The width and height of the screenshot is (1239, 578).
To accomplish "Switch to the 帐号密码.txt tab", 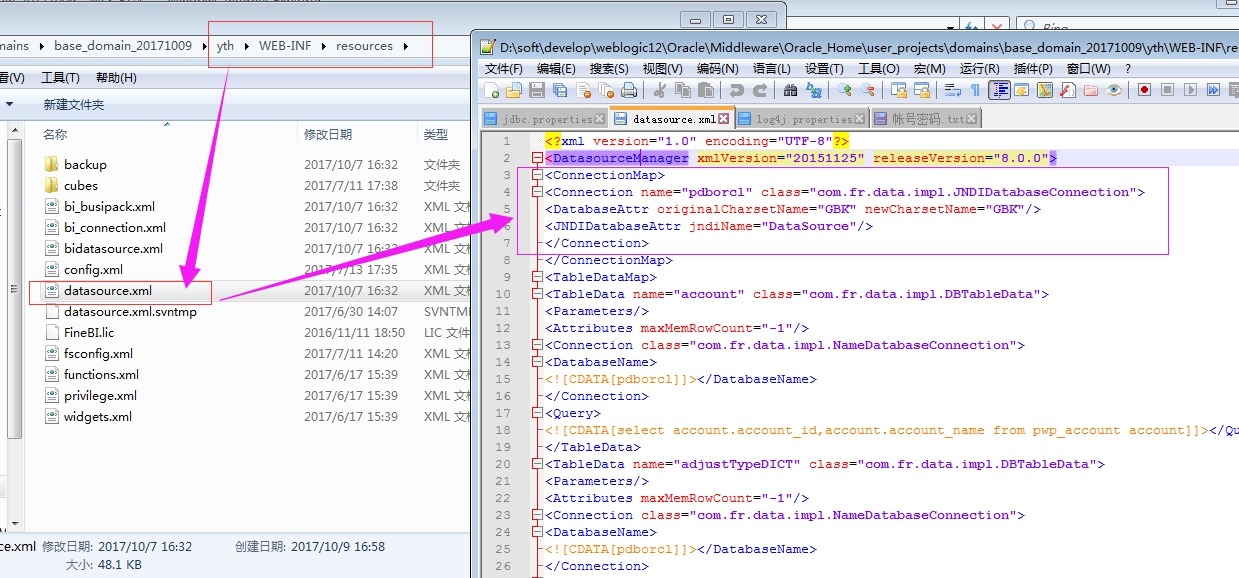I will tap(926, 119).
